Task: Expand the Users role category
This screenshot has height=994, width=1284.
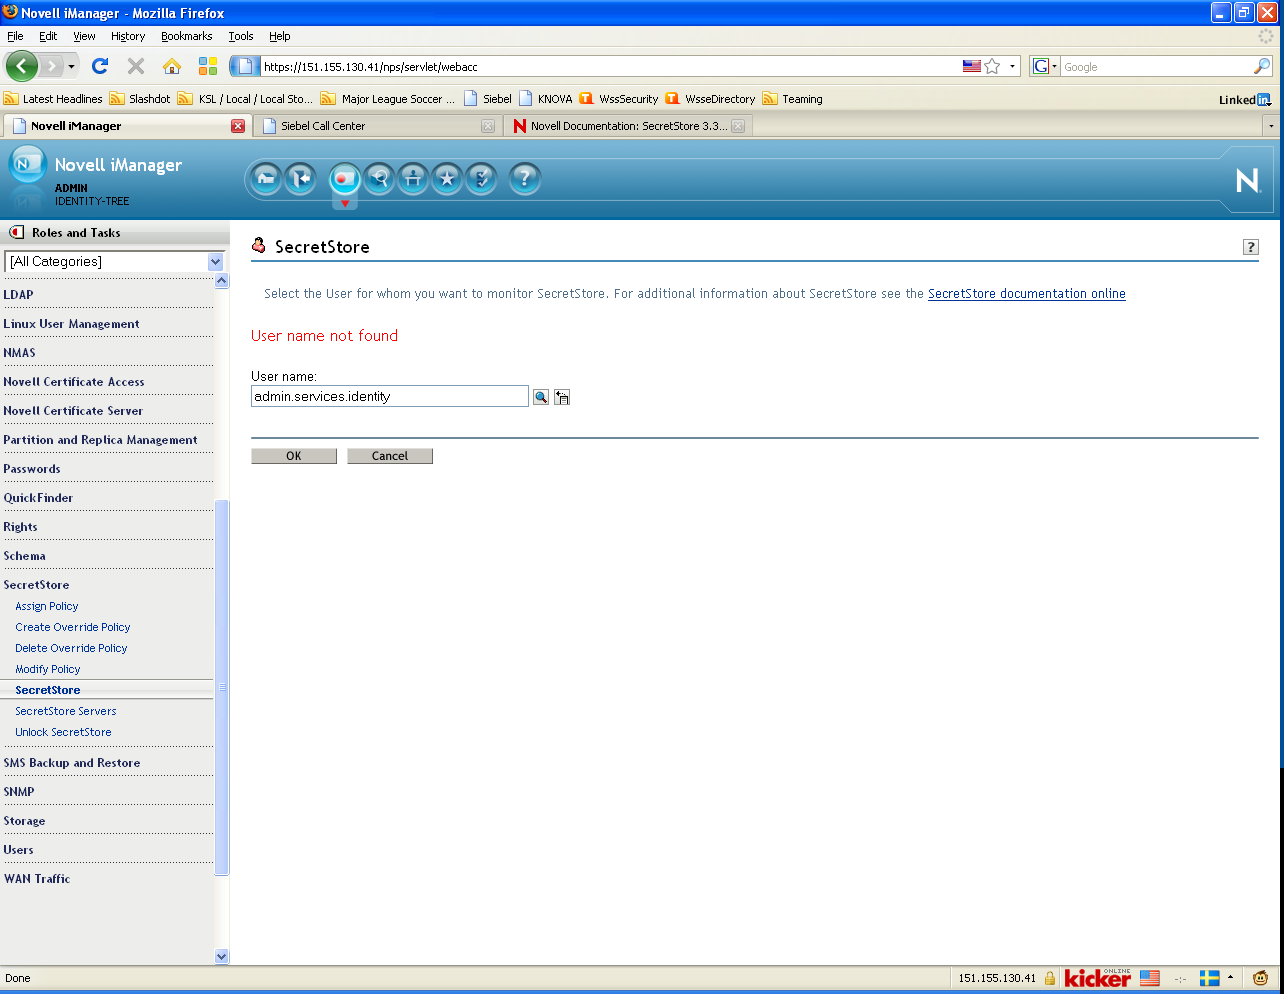Action: 18,850
